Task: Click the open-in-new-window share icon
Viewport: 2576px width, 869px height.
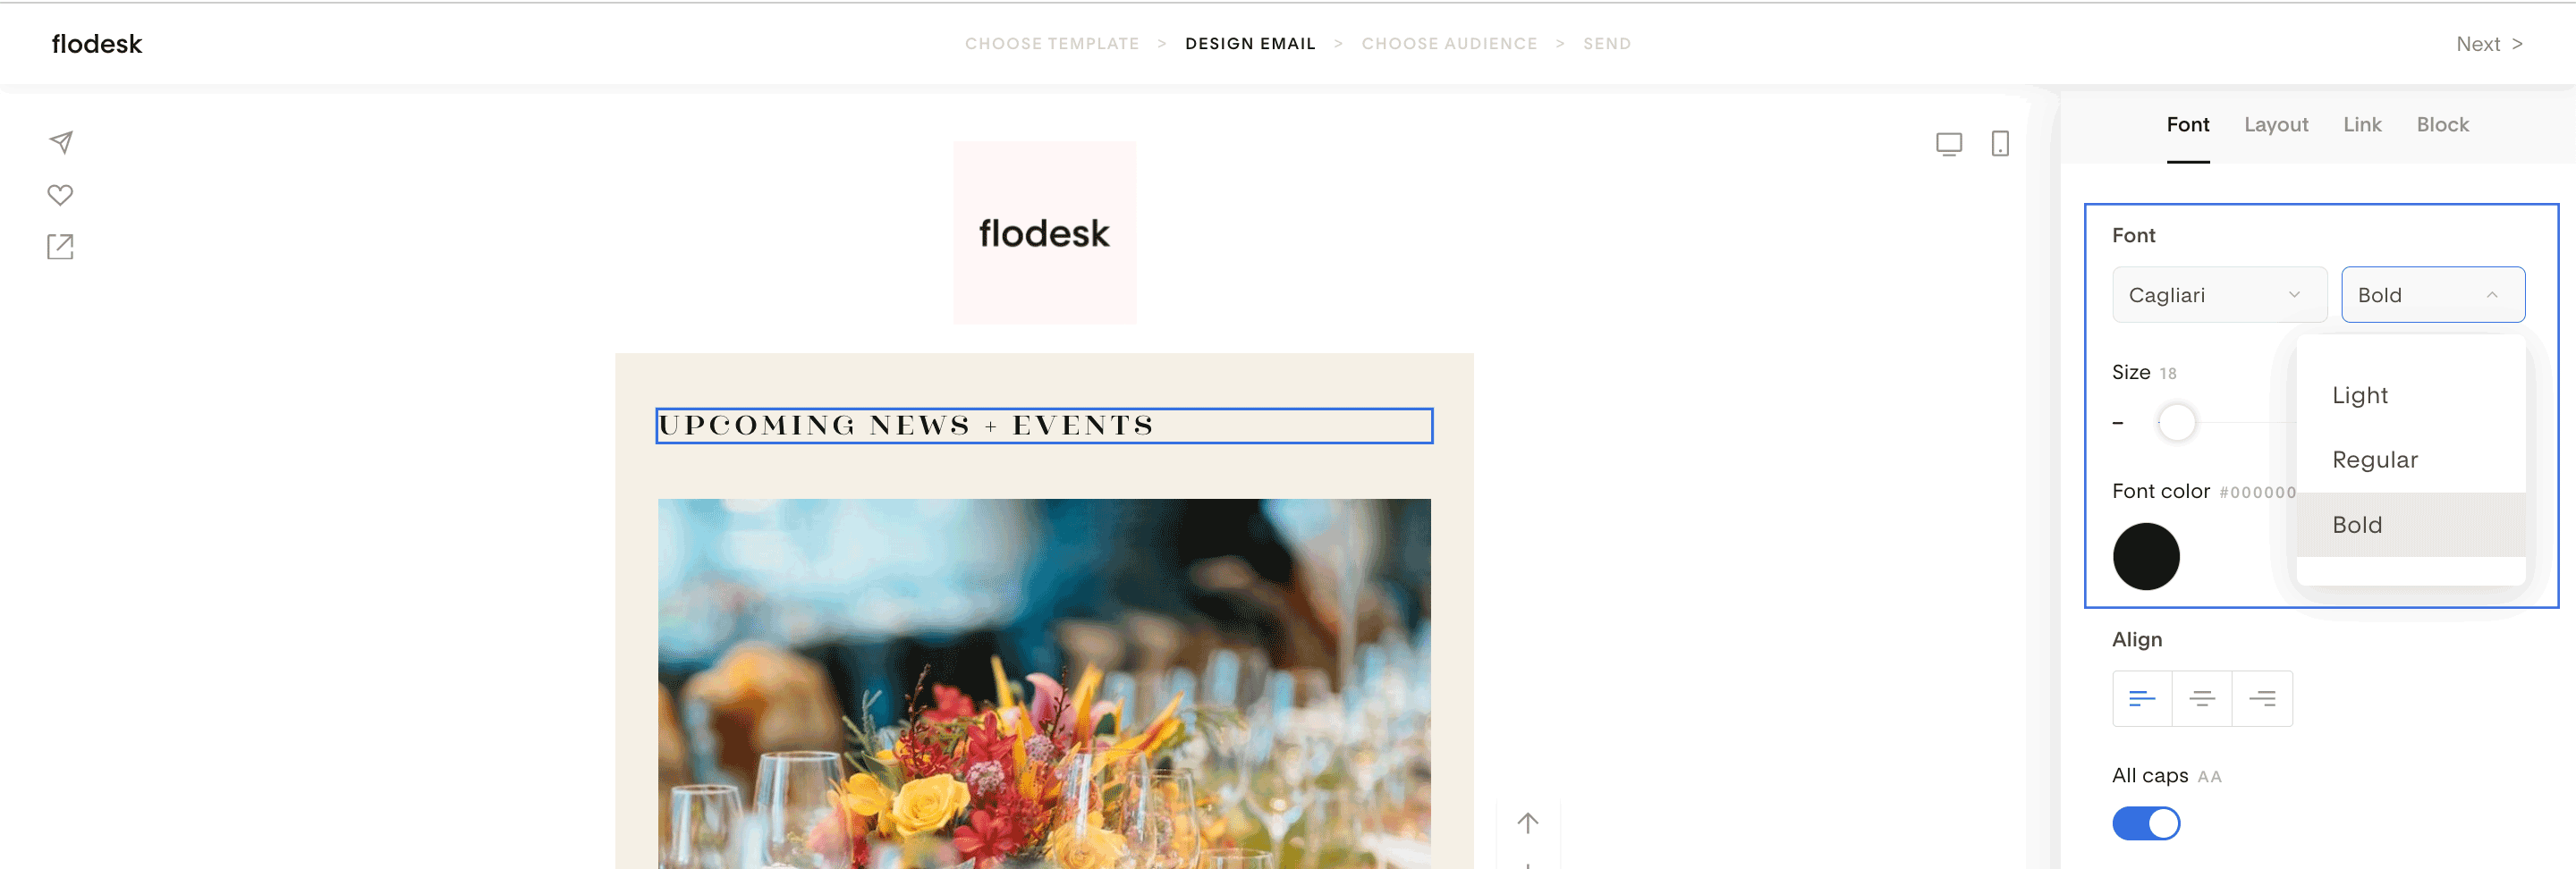Action: [60, 247]
